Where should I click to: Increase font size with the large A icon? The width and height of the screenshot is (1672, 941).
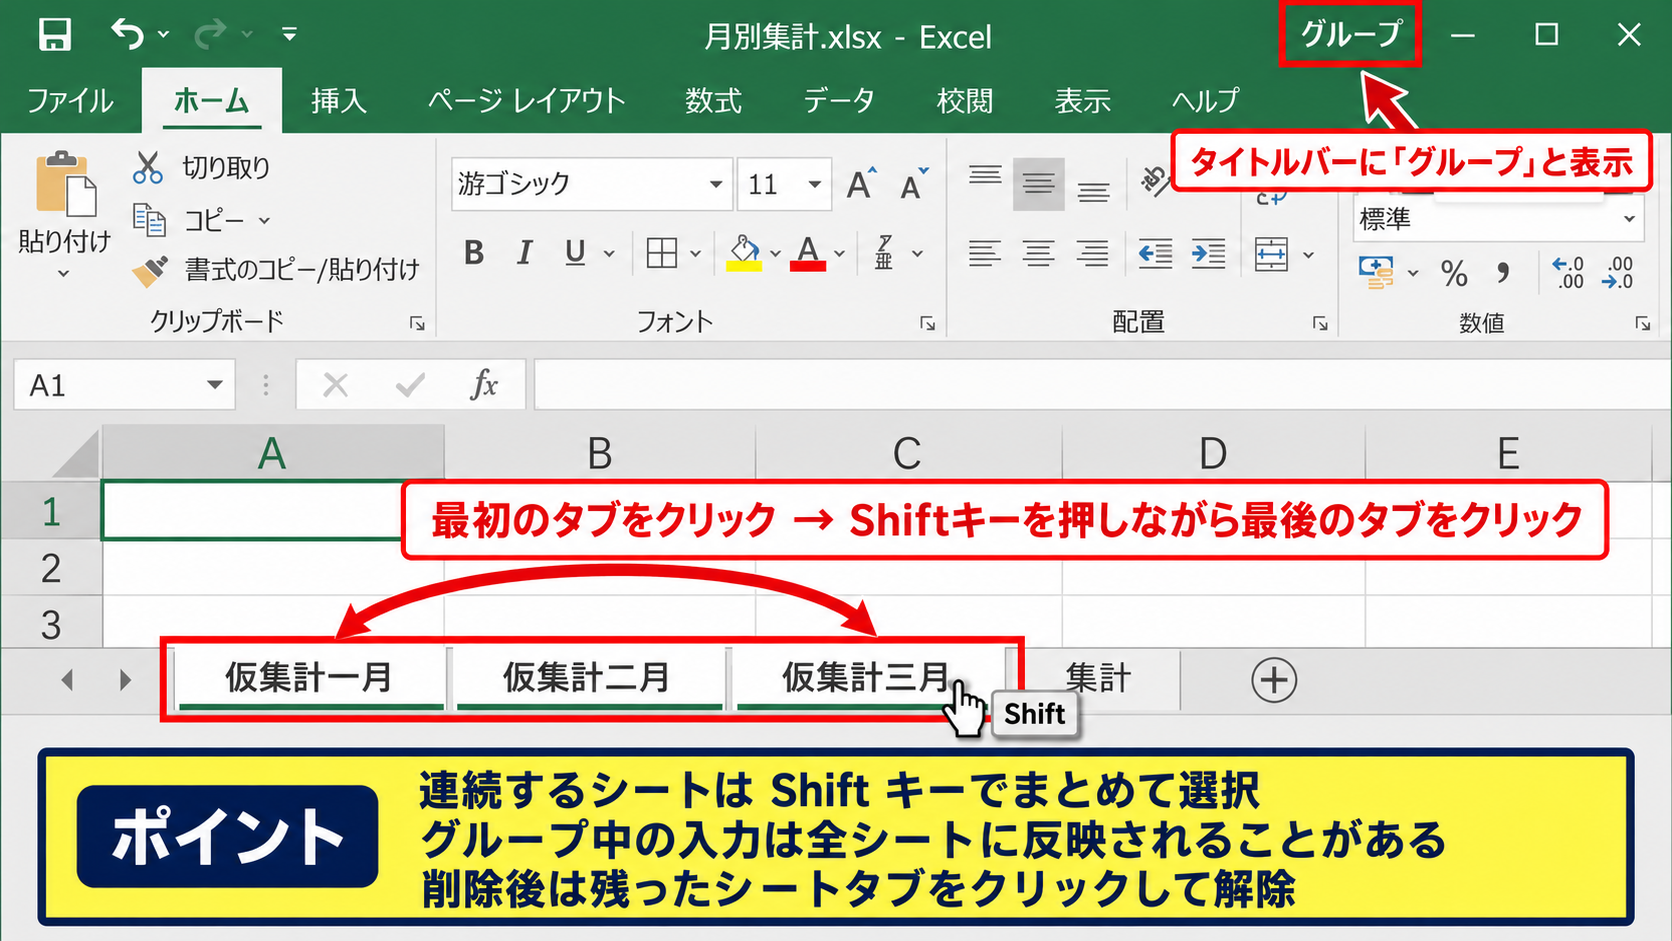[x=861, y=184]
